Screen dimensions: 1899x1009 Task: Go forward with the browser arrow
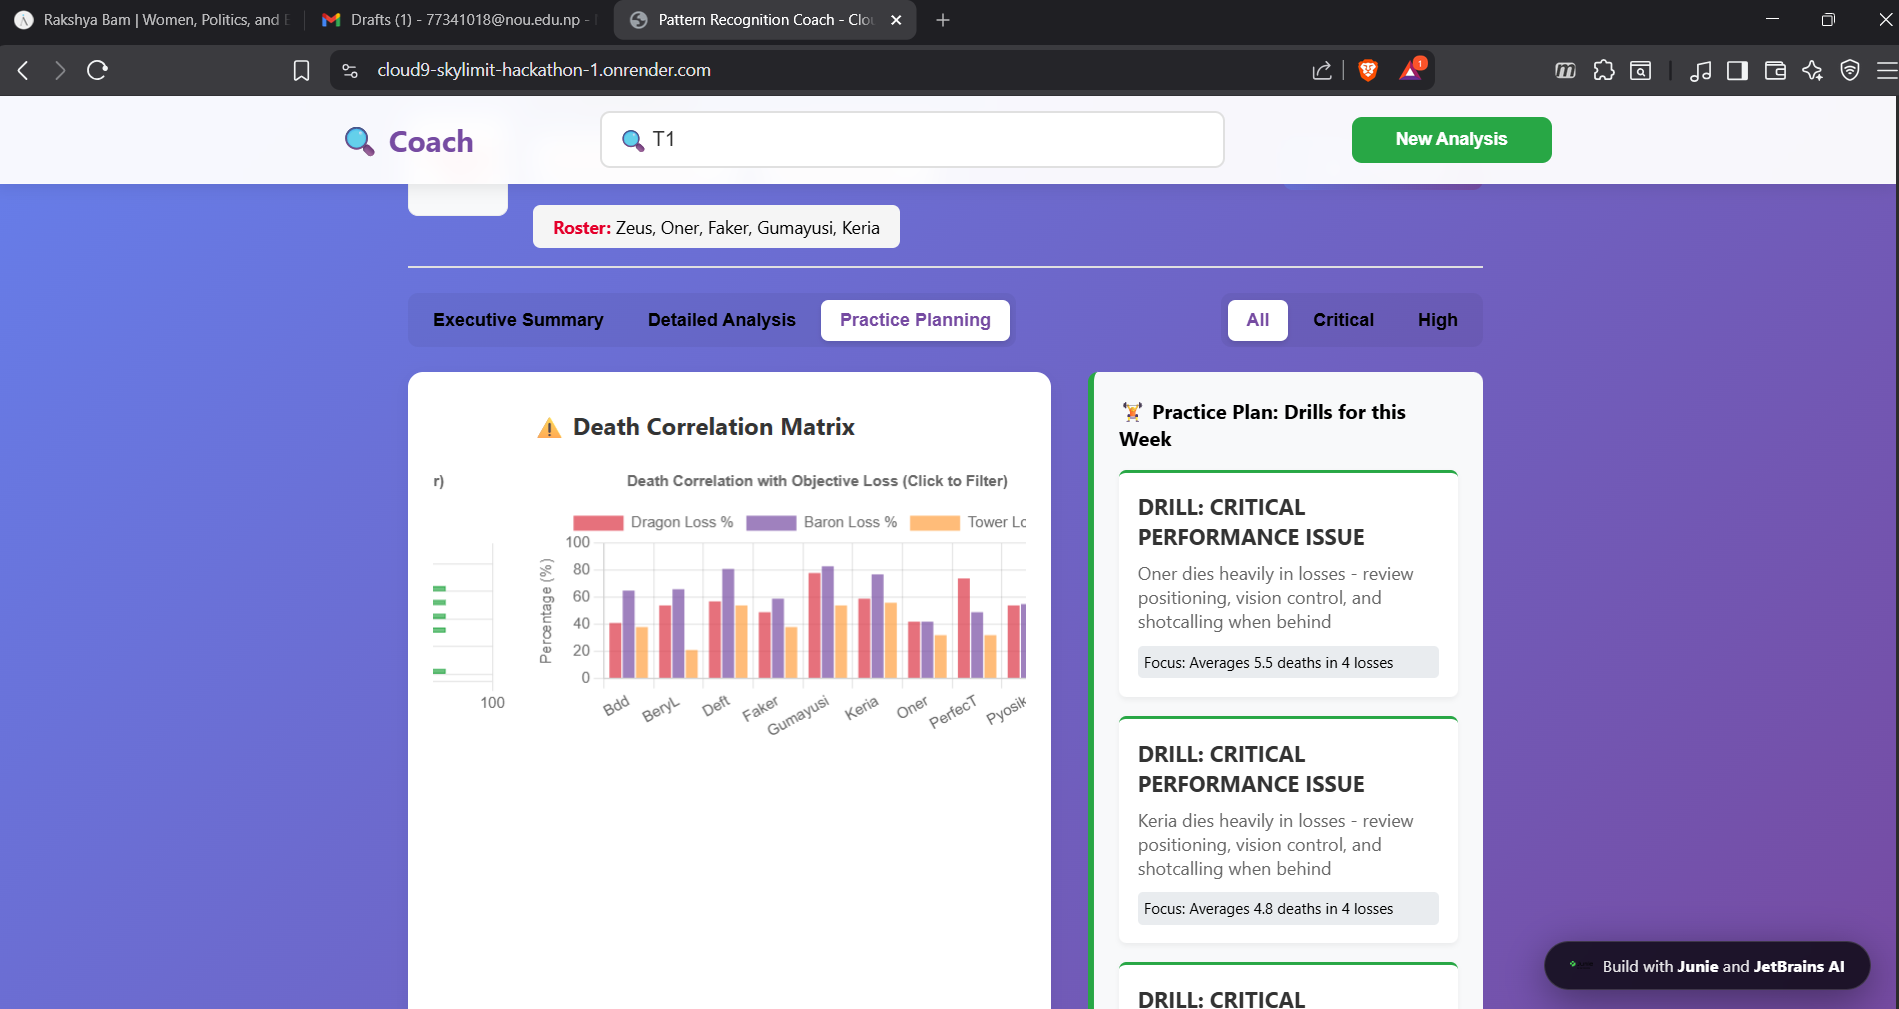point(60,70)
